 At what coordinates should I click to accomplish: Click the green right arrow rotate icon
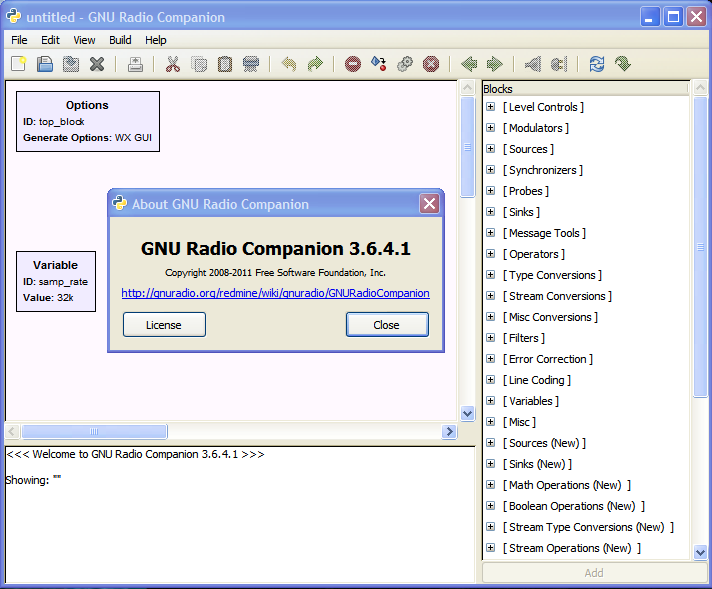point(494,64)
